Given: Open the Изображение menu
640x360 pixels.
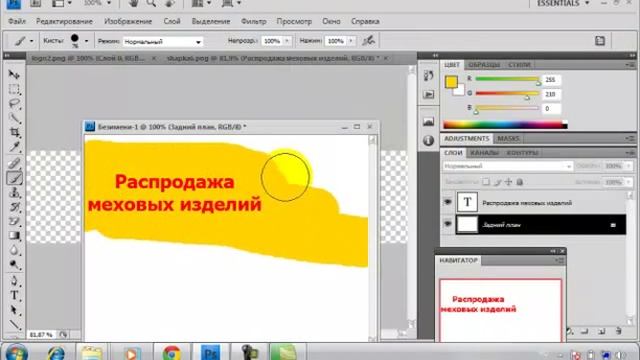Looking at the screenshot, I should click(x=128, y=21).
